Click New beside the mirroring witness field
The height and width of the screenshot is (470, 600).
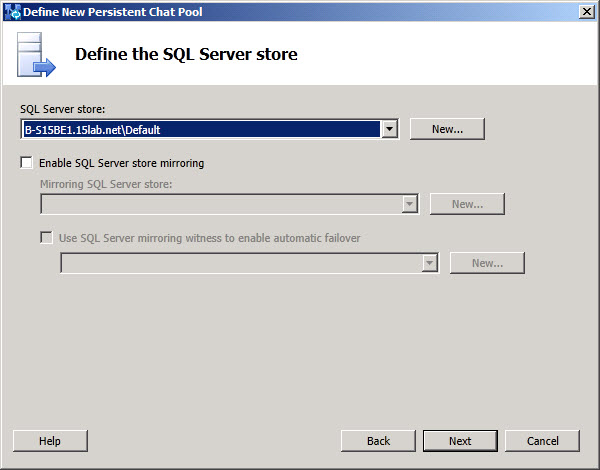click(x=487, y=263)
